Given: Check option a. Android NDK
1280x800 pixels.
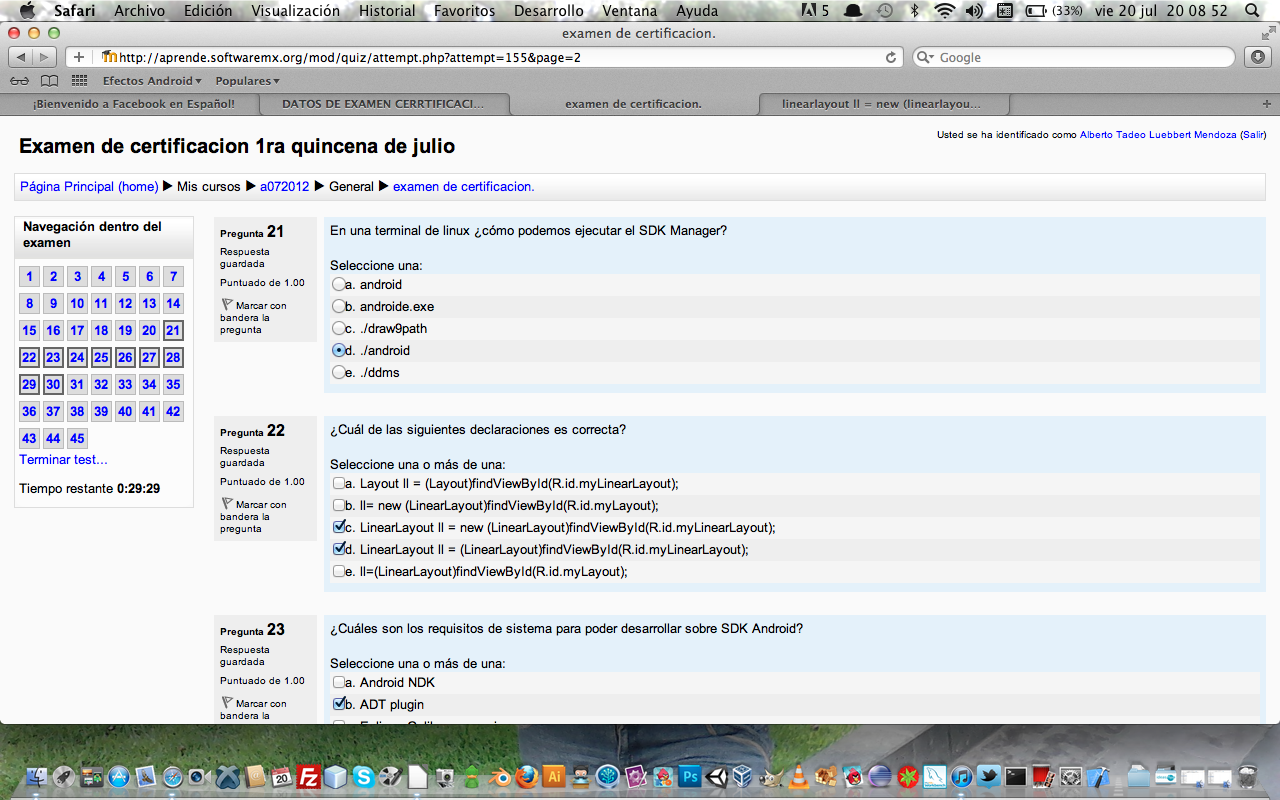Looking at the screenshot, I should click(338, 683).
